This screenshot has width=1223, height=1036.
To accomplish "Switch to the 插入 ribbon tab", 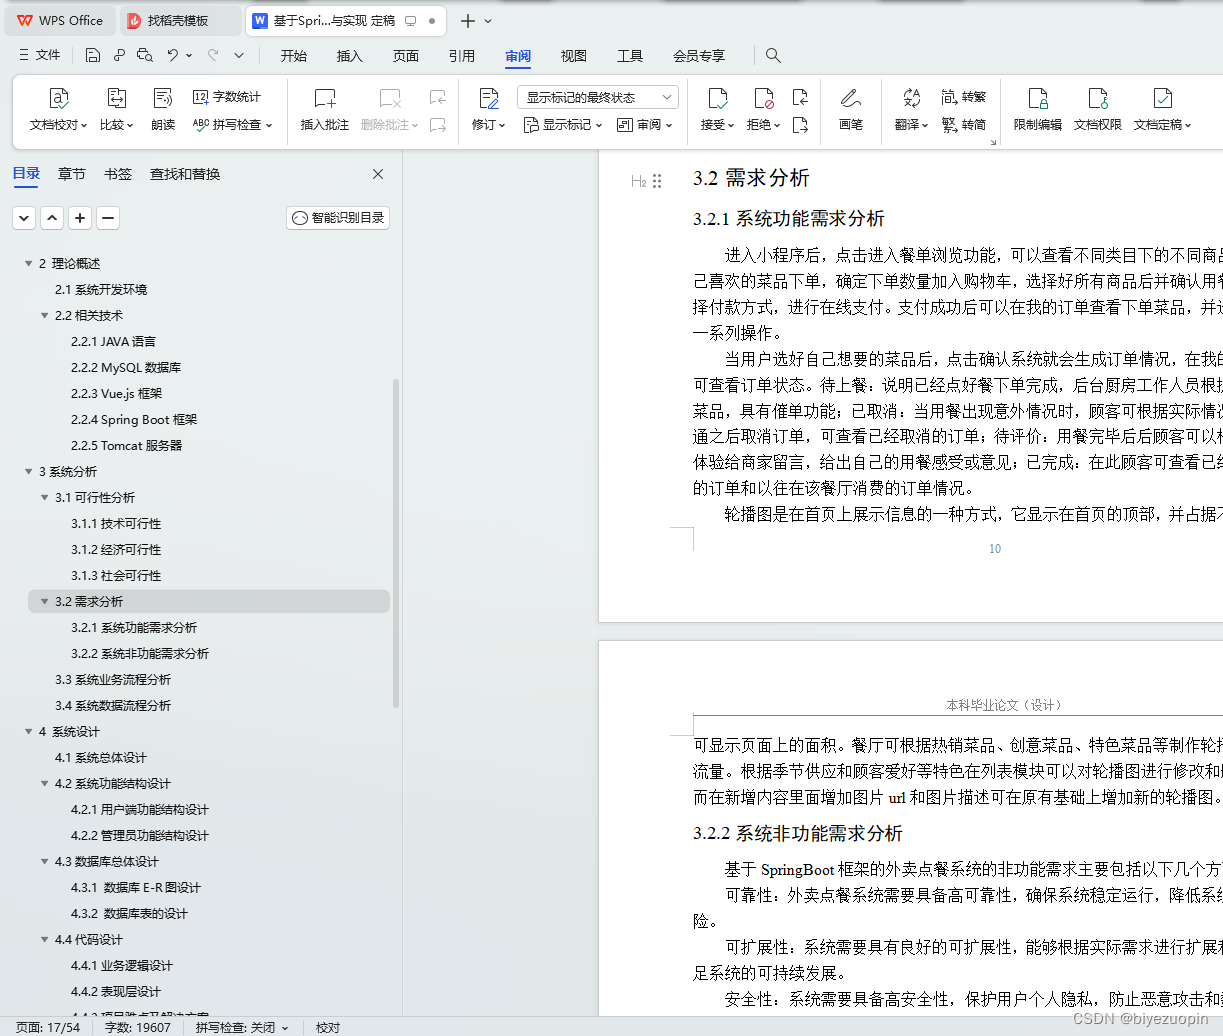I will click(x=350, y=56).
